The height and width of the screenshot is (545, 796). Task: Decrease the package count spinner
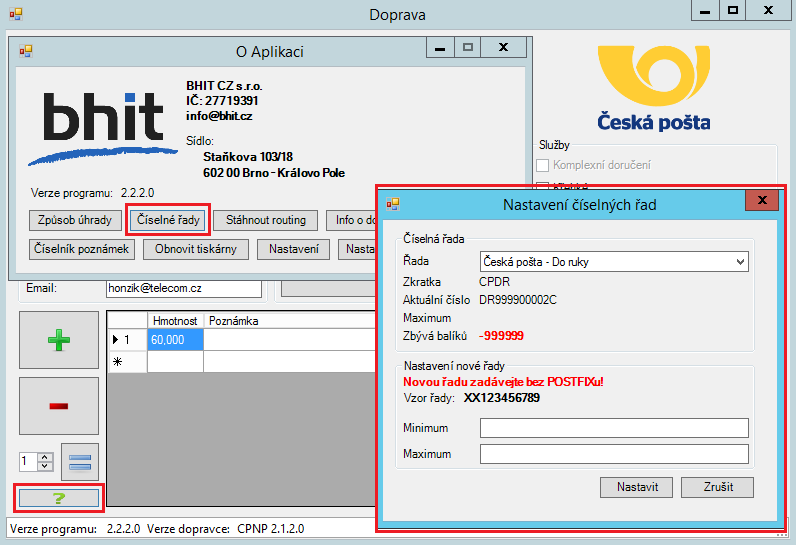pos(45,465)
